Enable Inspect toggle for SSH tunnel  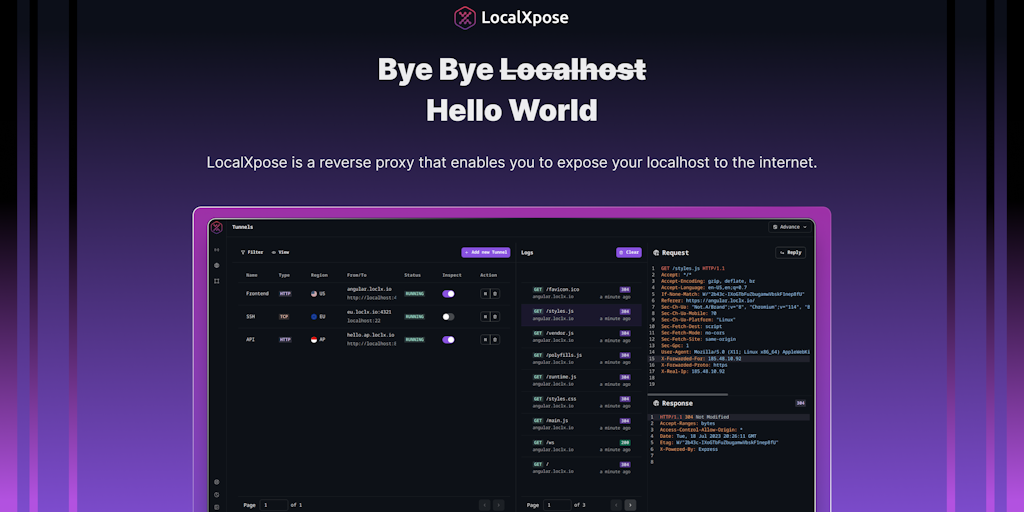click(x=448, y=317)
